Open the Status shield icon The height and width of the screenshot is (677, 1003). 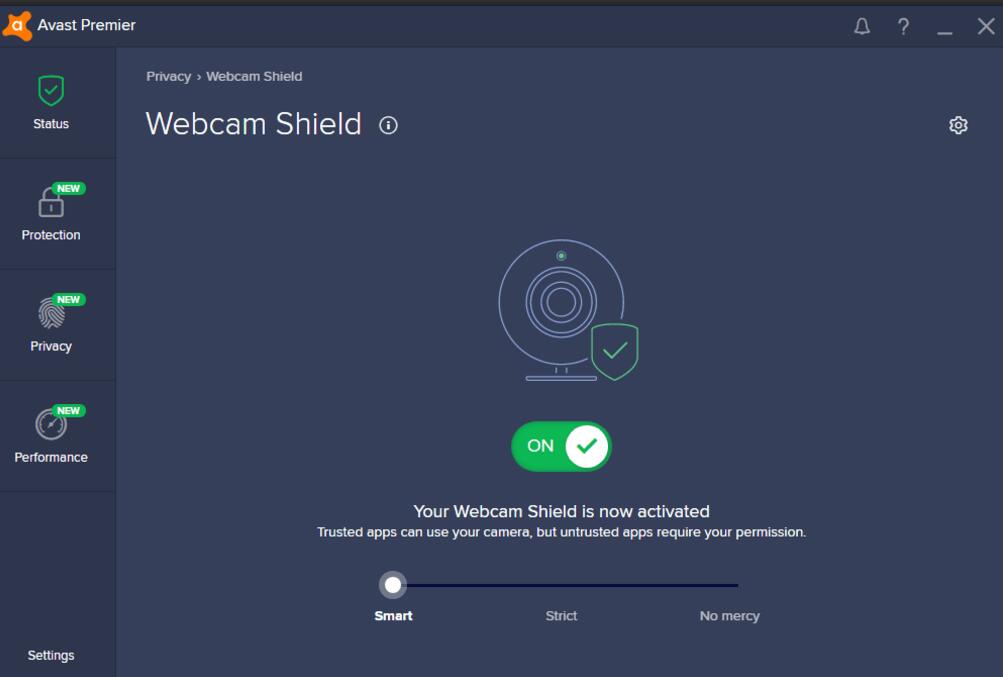[x=51, y=91]
